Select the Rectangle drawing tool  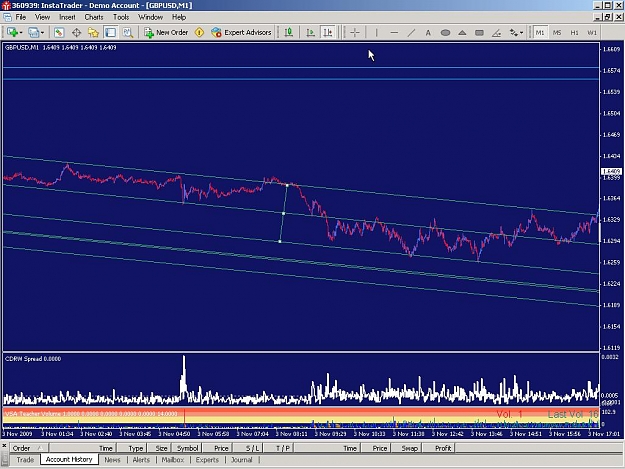coord(480,32)
